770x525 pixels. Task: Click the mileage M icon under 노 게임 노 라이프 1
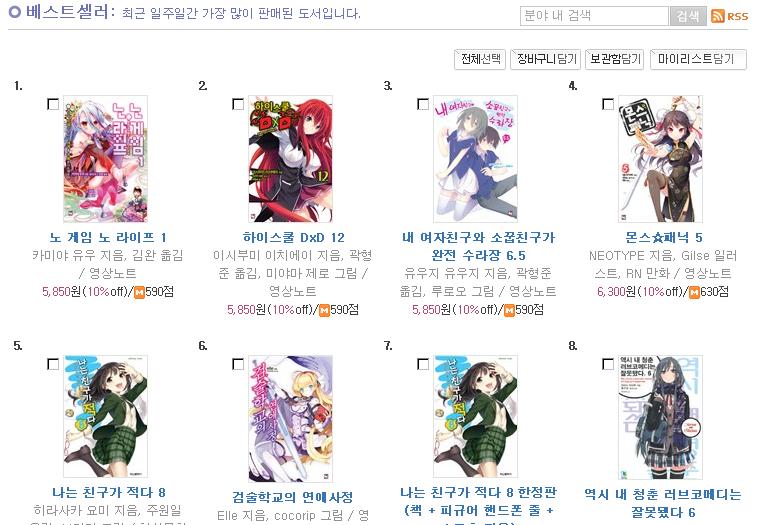click(139, 292)
